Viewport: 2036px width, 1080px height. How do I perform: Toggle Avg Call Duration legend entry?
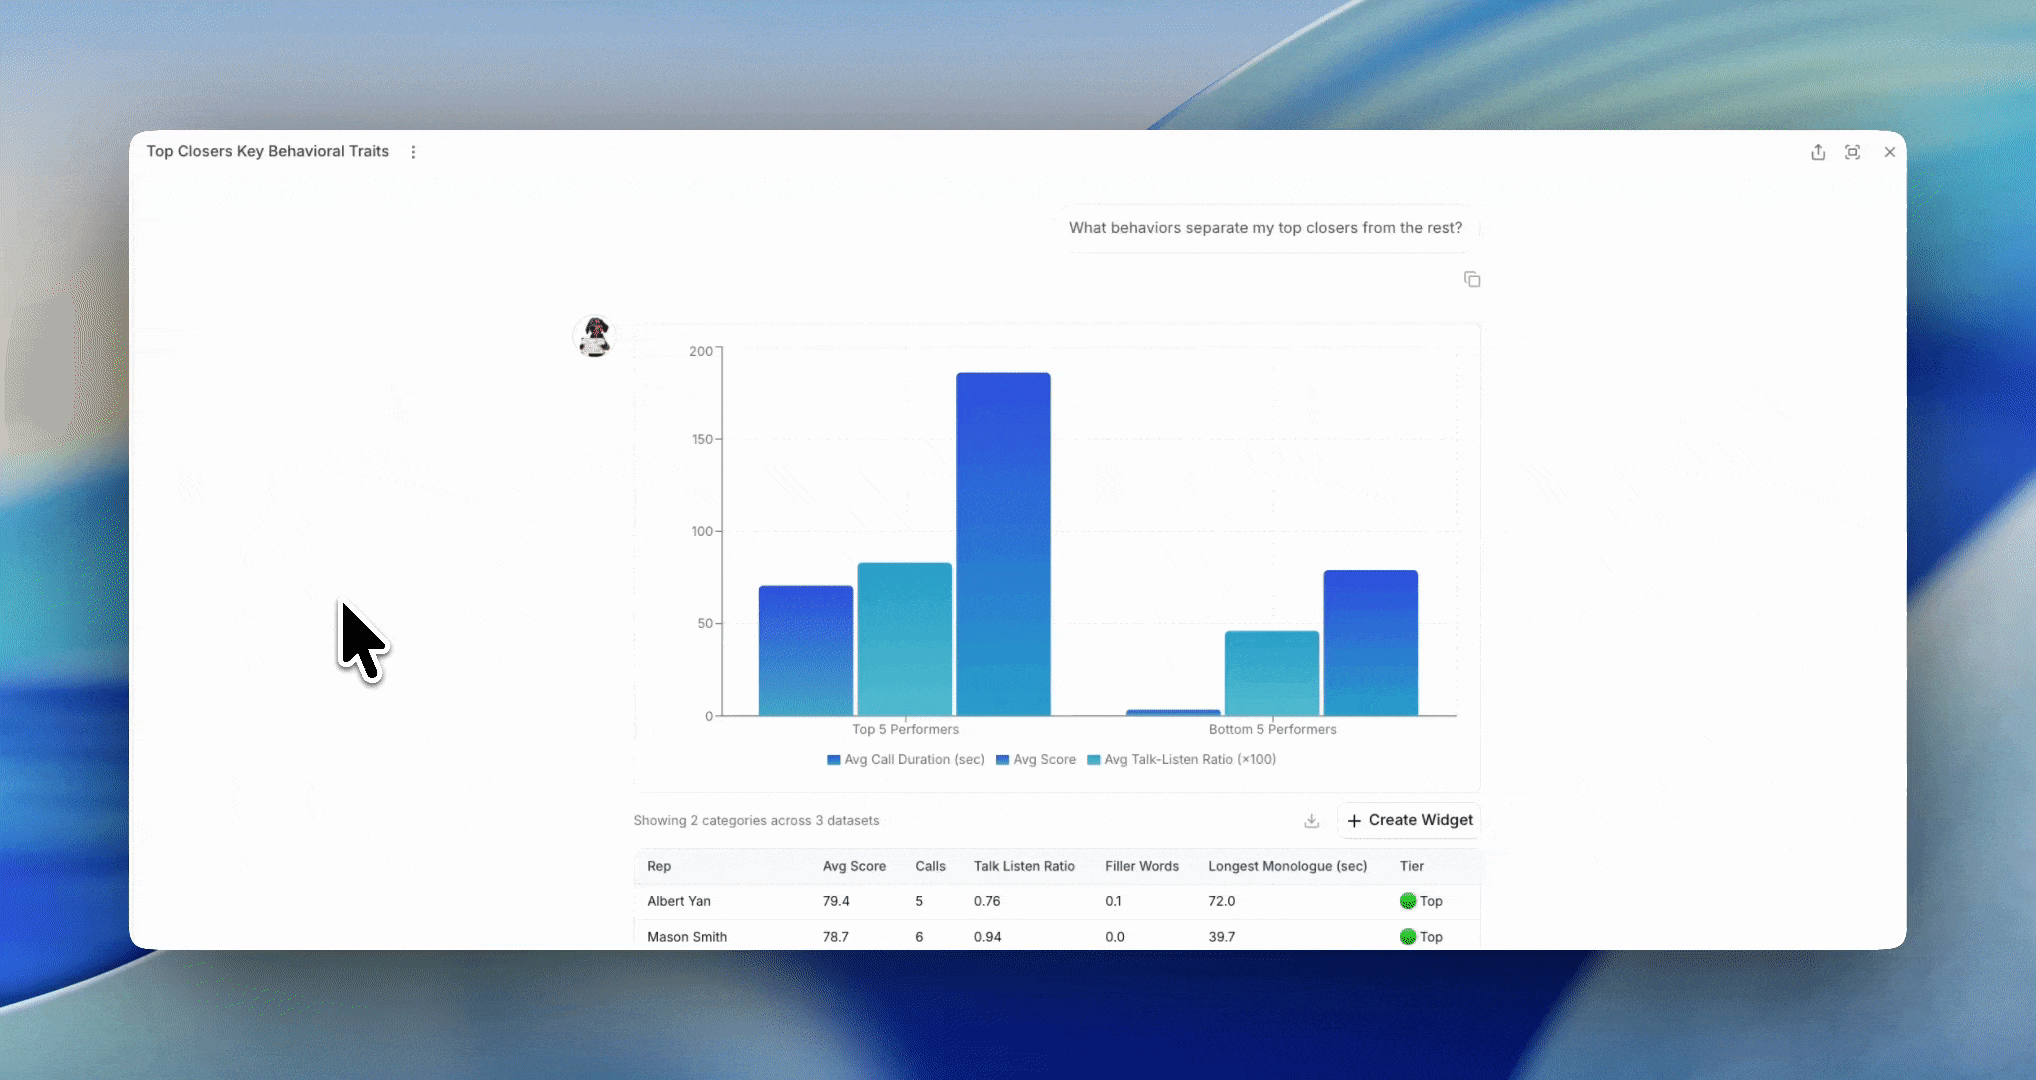point(906,760)
